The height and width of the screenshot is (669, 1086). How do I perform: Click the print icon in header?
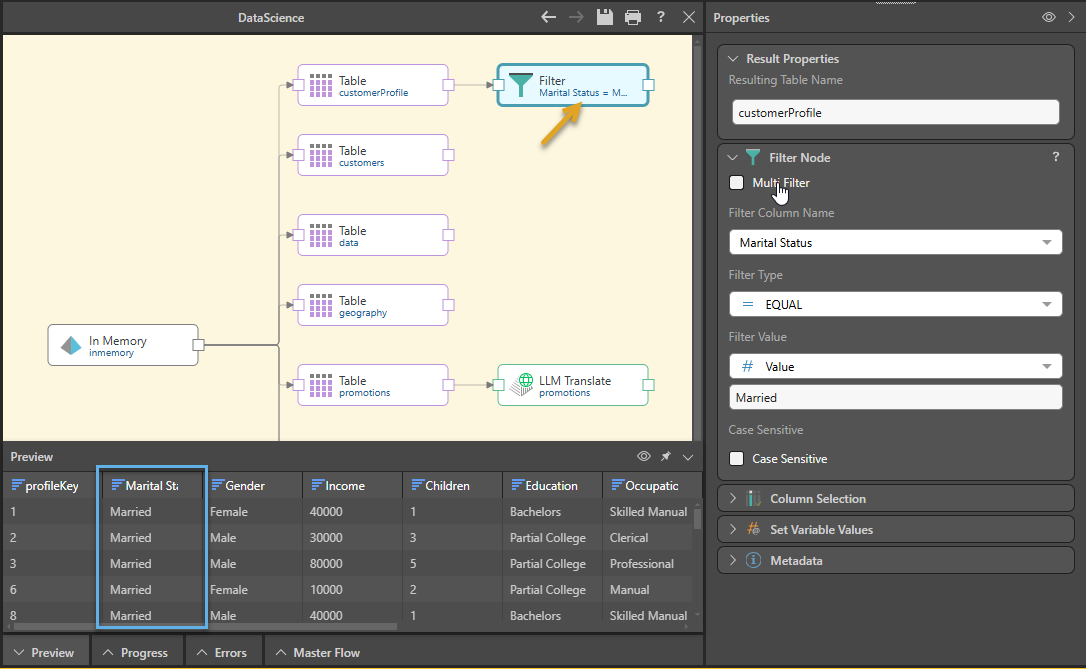tap(632, 17)
